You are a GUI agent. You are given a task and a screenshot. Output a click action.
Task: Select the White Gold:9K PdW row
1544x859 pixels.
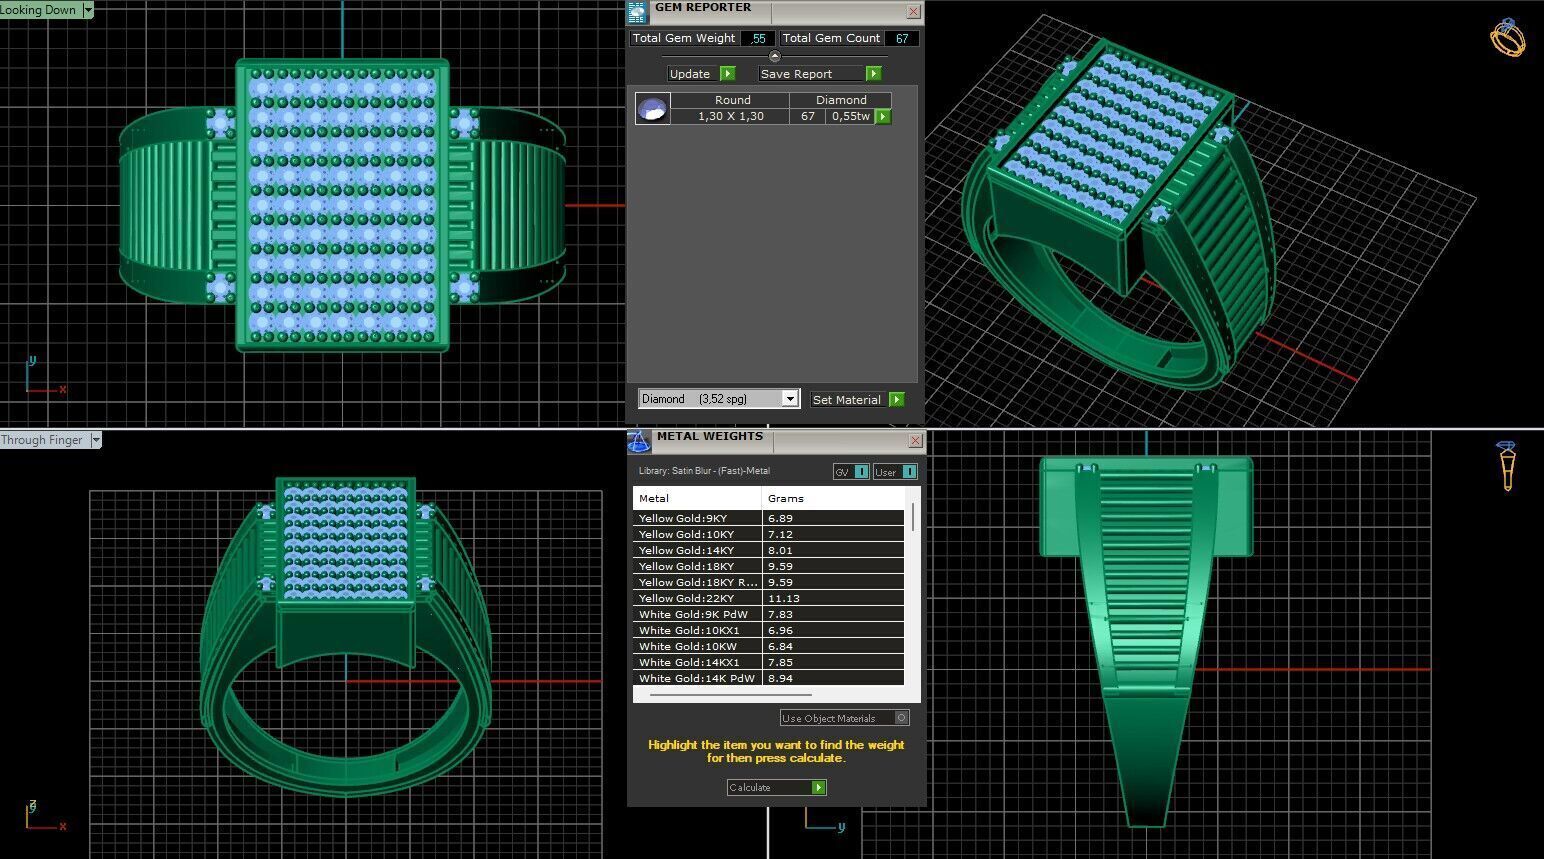(x=768, y=614)
